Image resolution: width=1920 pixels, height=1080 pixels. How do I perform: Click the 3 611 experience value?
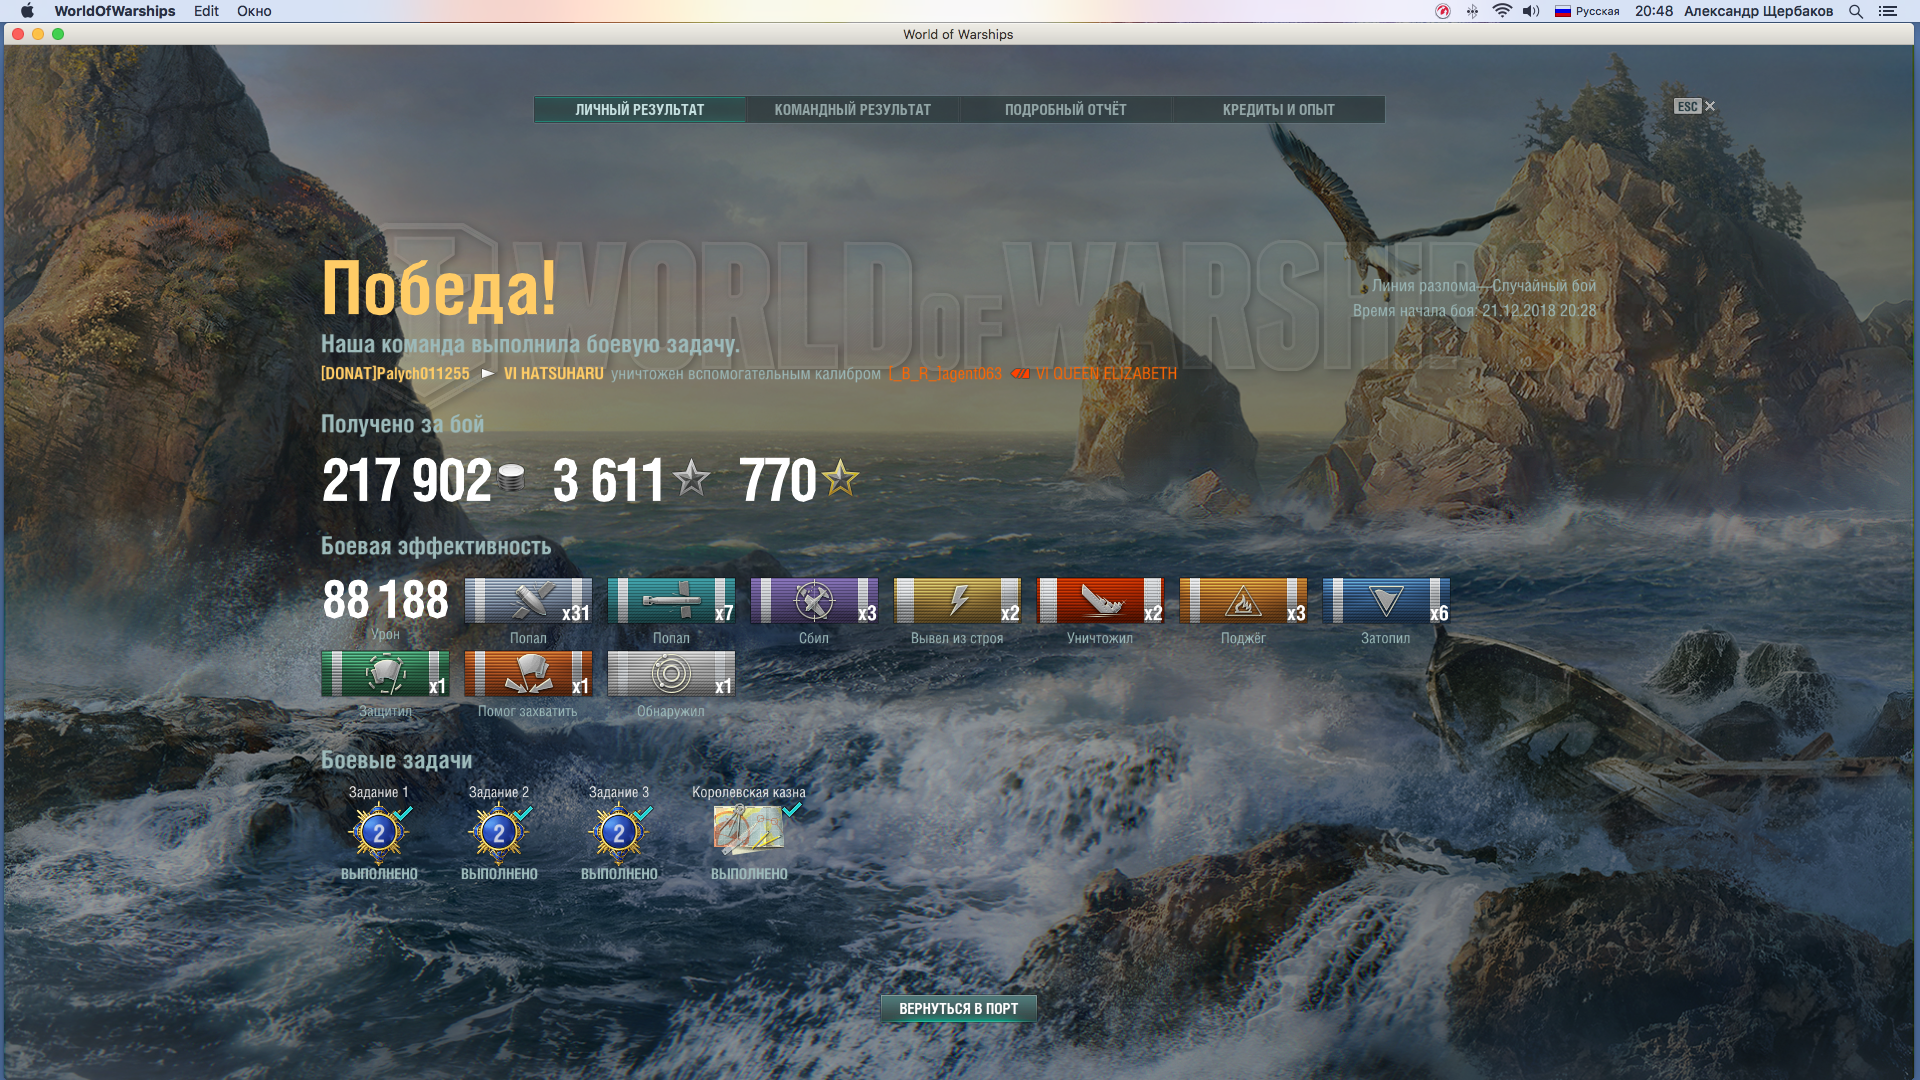(x=608, y=481)
